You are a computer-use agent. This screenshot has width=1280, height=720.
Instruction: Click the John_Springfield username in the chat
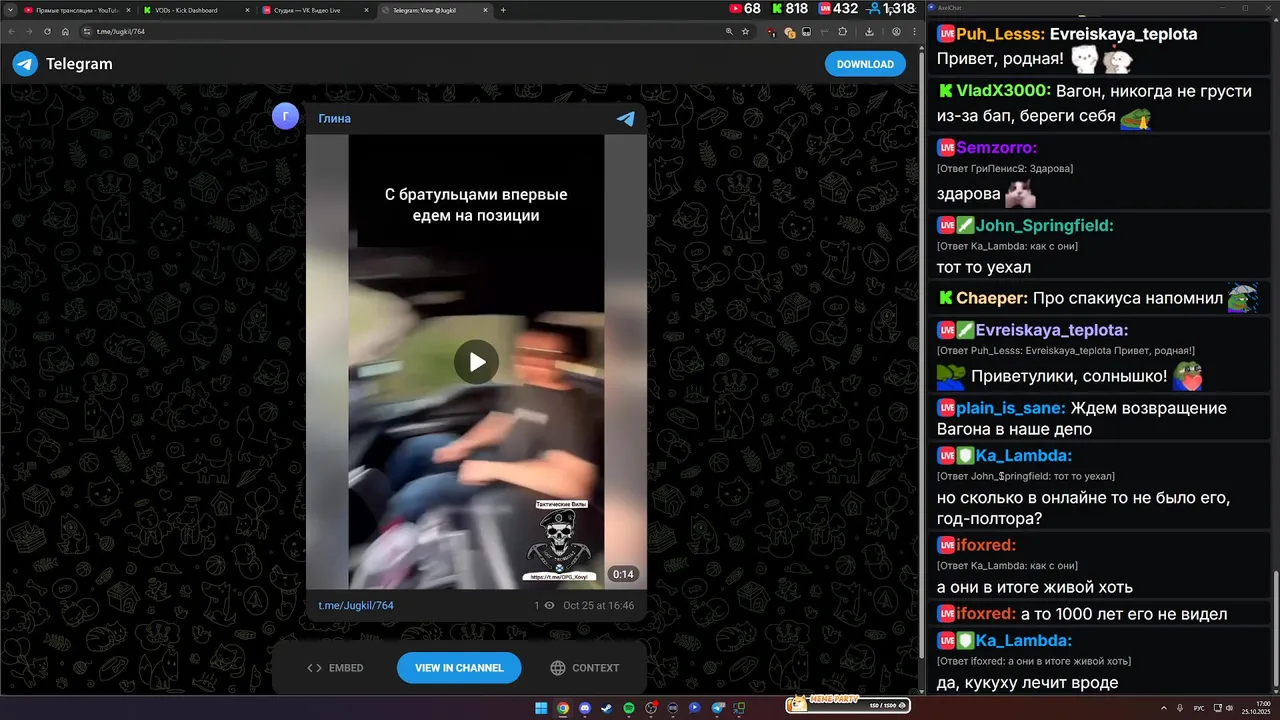(1044, 225)
